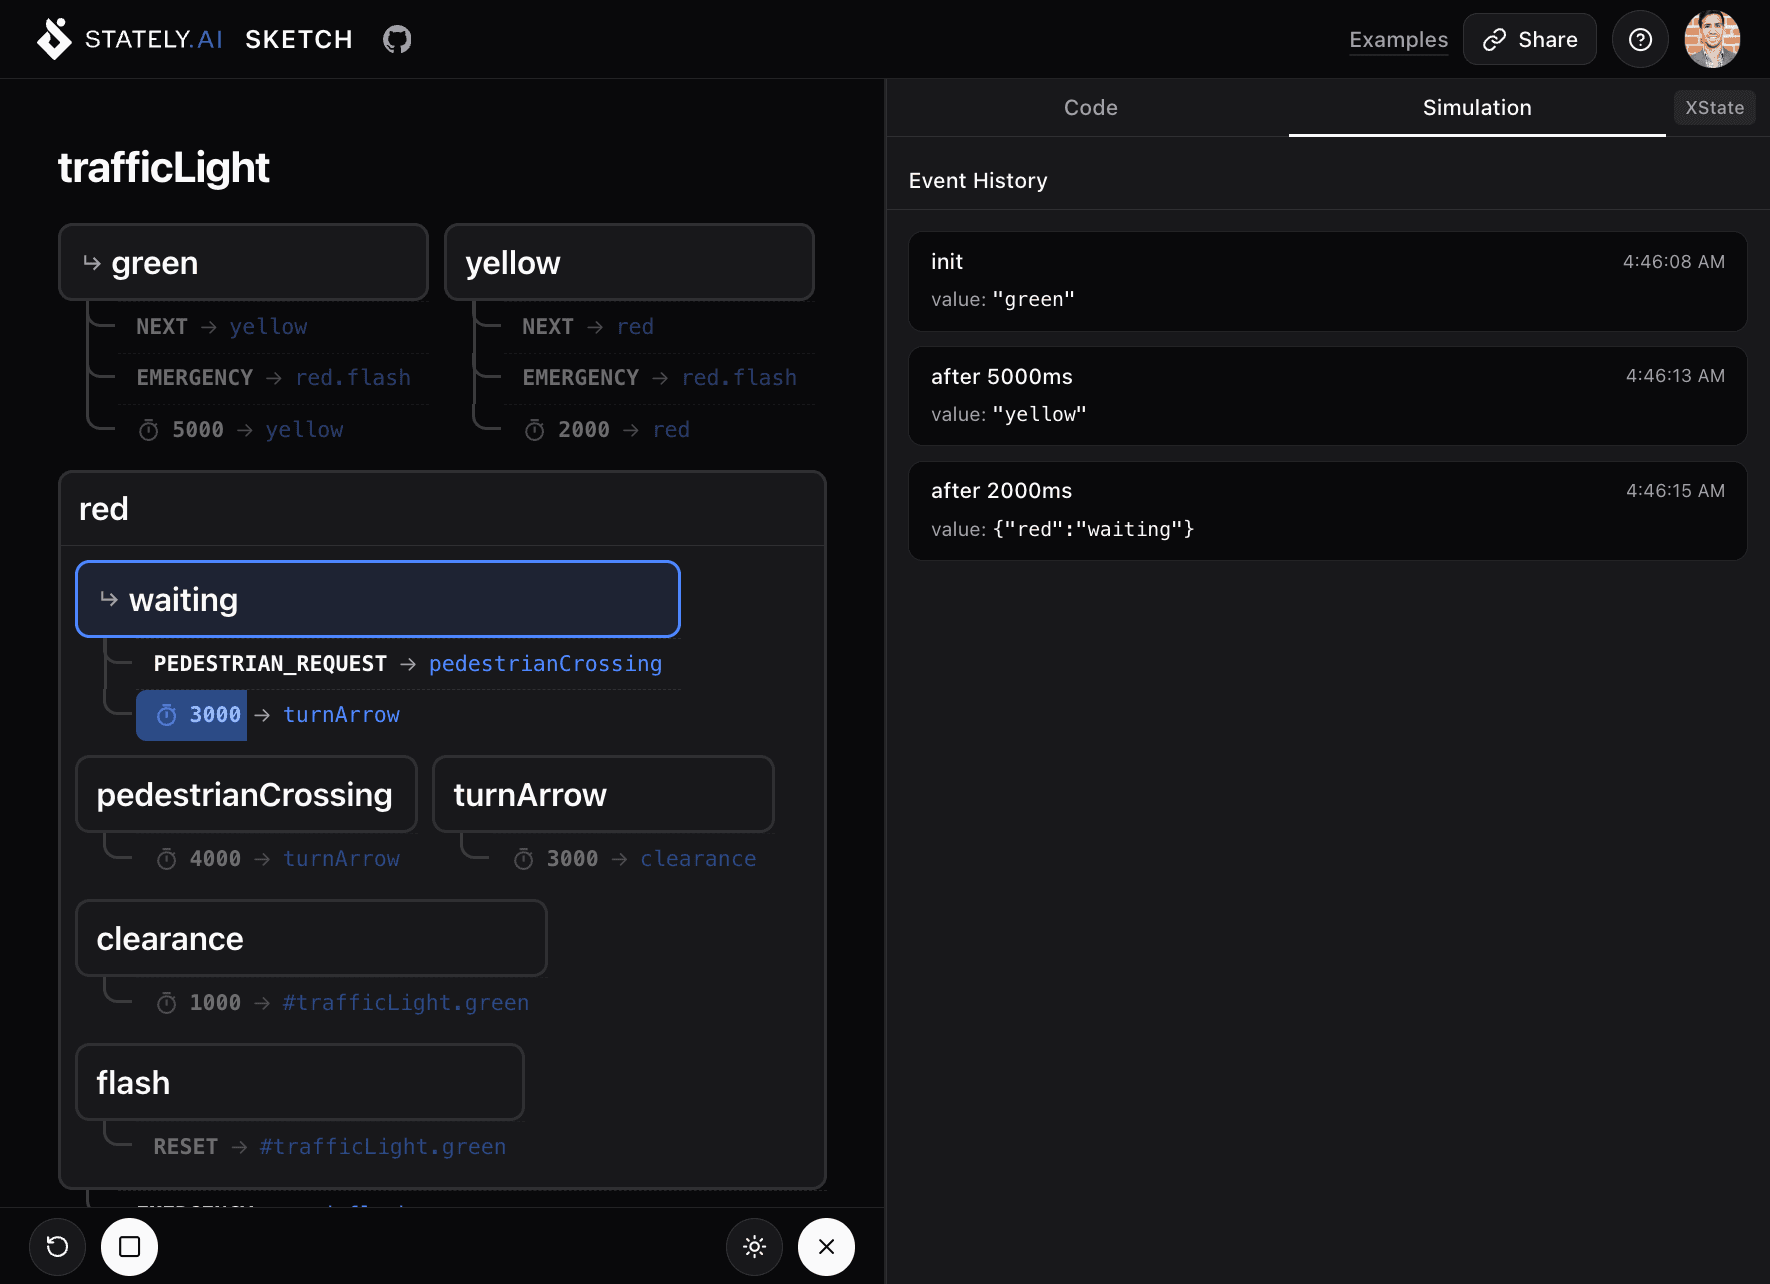Click the timer icon beside 5000 under green
This screenshot has height=1284, width=1770.
pos(148,429)
